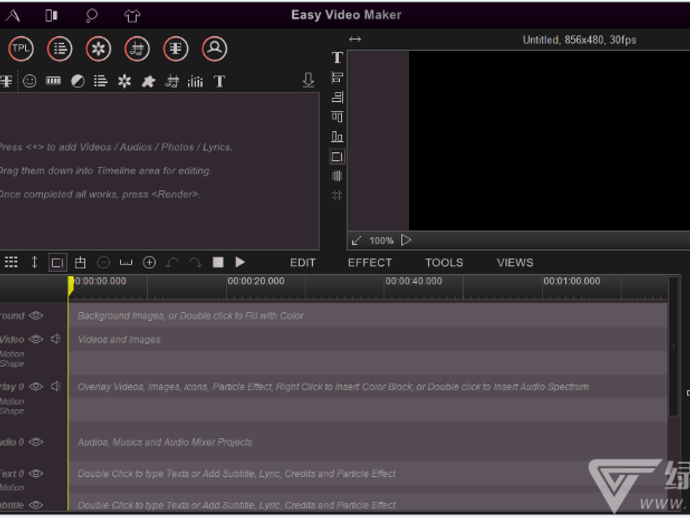The width and height of the screenshot is (690, 518).
Task: Toggle the dense grid icon beside preview
Action: pos(337,176)
